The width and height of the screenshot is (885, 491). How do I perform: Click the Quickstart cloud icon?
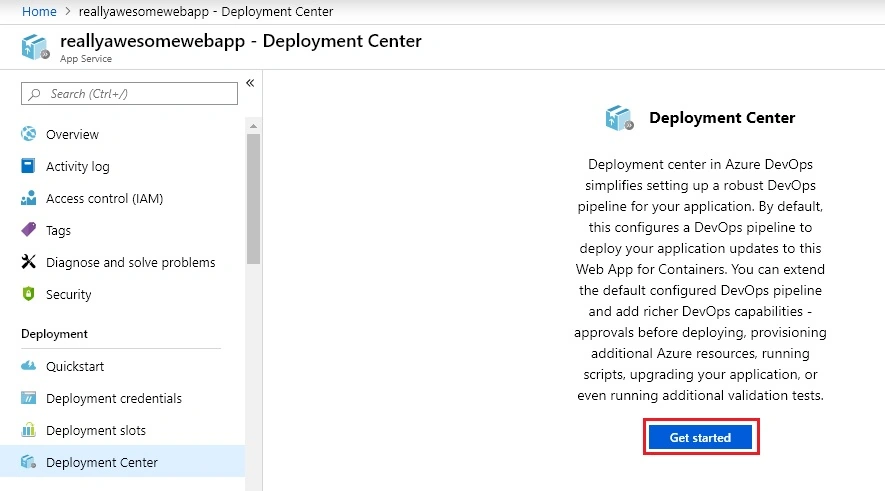[28, 366]
